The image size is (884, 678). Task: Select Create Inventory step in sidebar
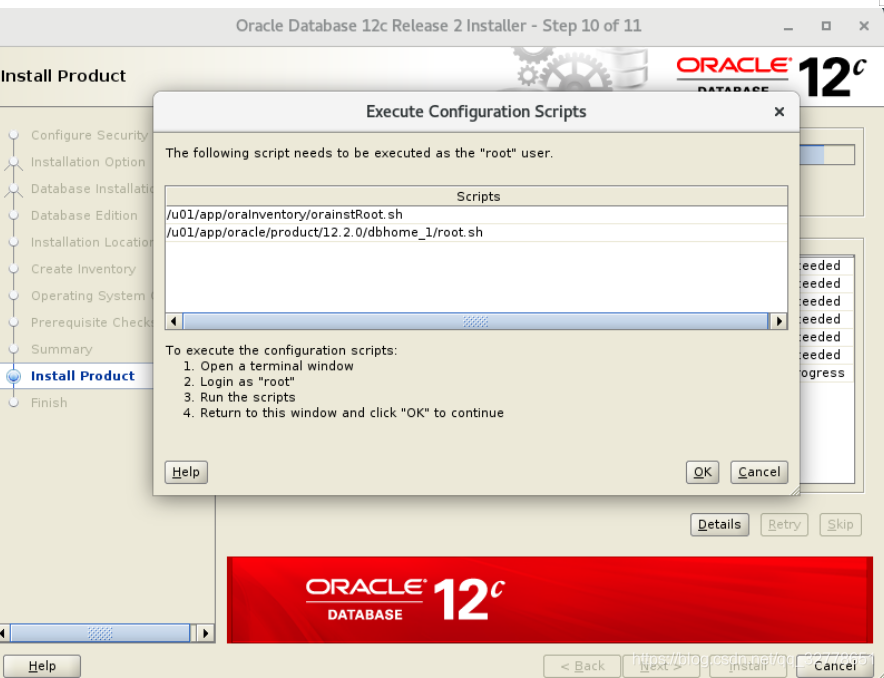point(83,269)
